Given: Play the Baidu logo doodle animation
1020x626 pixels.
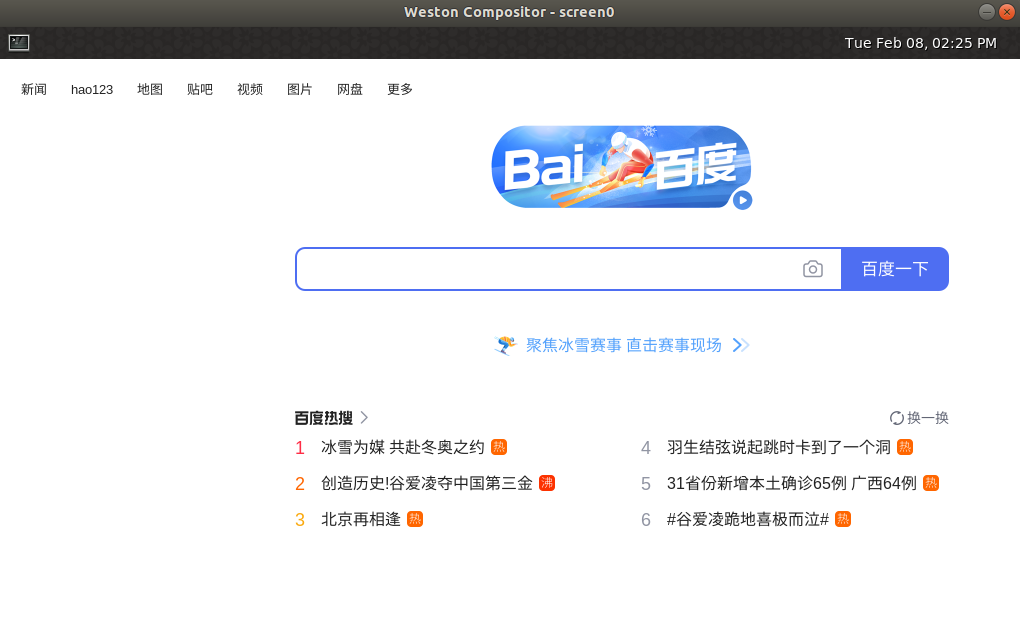Looking at the screenshot, I should coord(742,200).
